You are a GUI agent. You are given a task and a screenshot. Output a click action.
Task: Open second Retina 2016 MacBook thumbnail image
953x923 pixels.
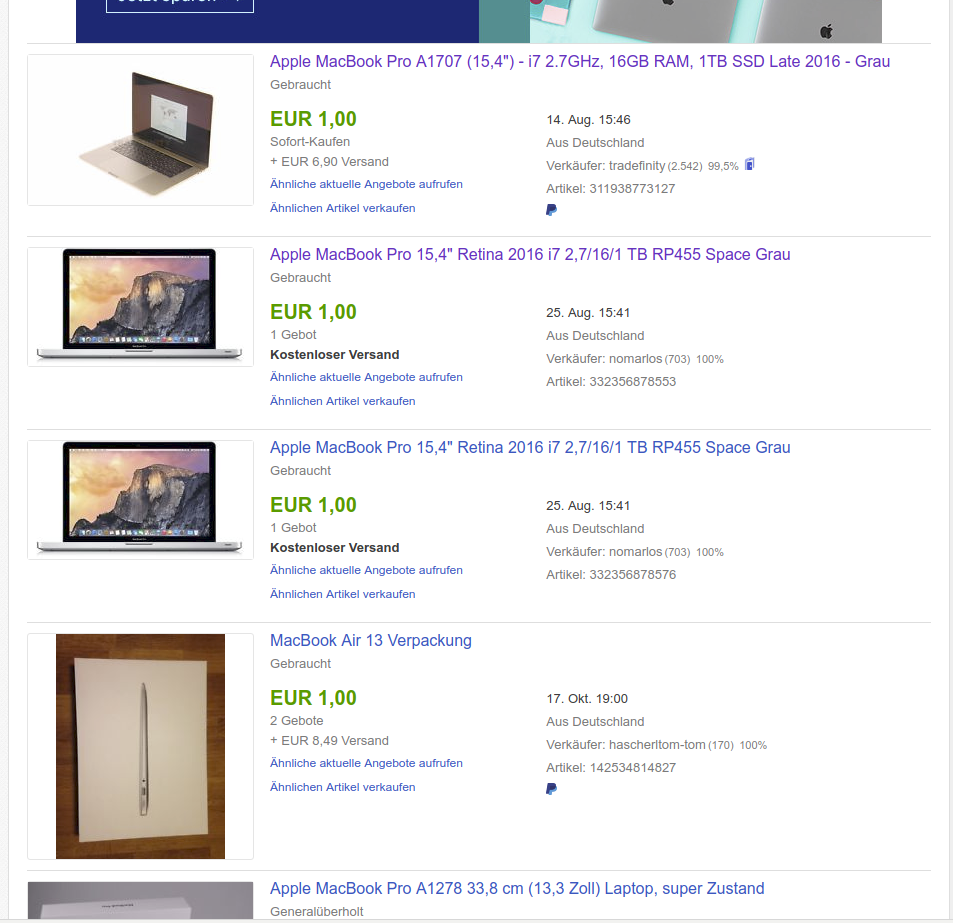click(x=140, y=500)
